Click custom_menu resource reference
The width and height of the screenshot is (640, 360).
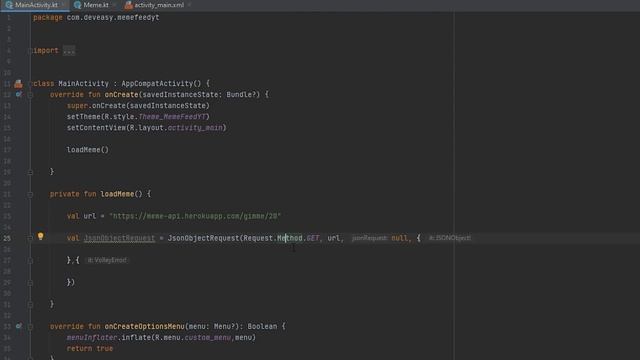(208, 338)
